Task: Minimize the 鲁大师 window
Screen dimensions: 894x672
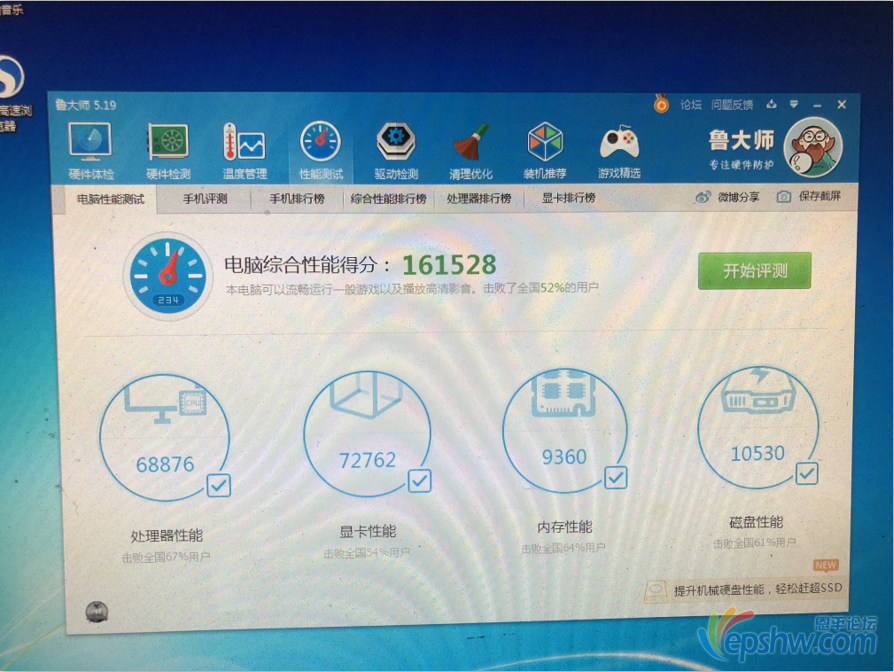Action: [817, 105]
